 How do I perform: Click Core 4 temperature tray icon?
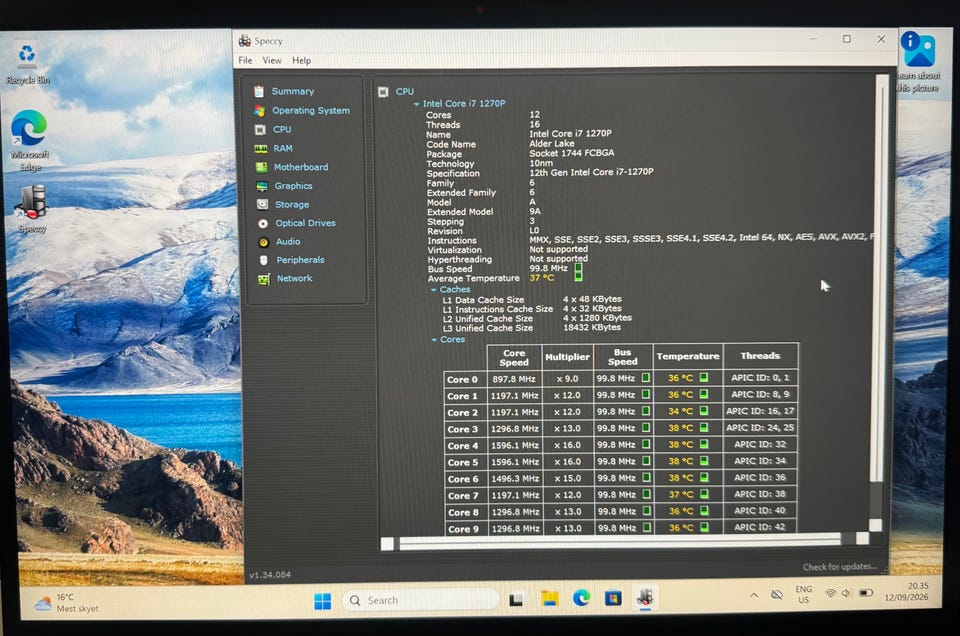[x=704, y=444]
